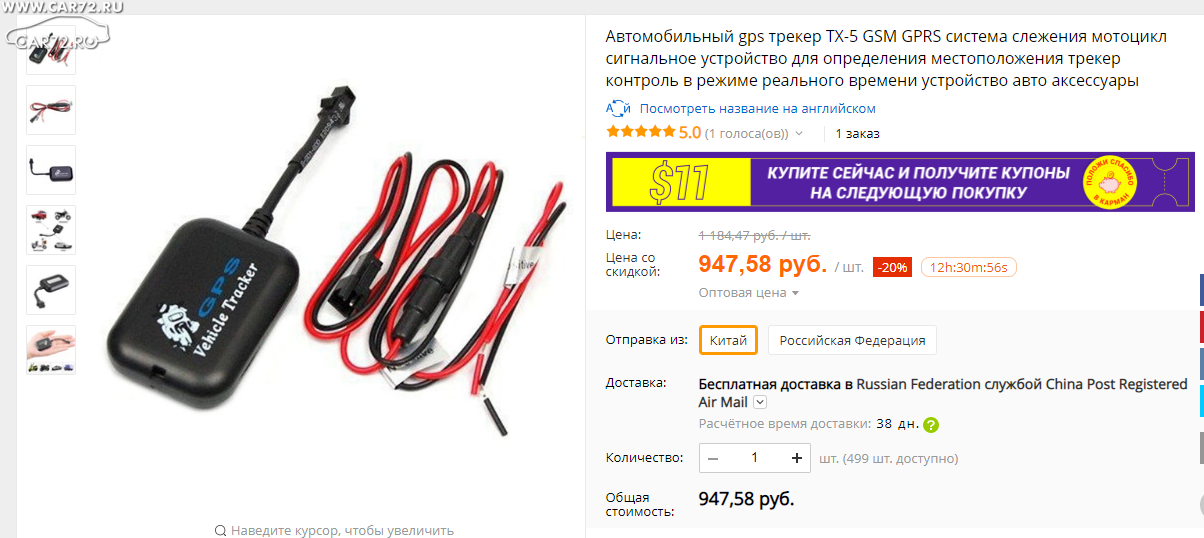Click the minus quantity button
Screen dimensions: 1204x538
click(713, 458)
